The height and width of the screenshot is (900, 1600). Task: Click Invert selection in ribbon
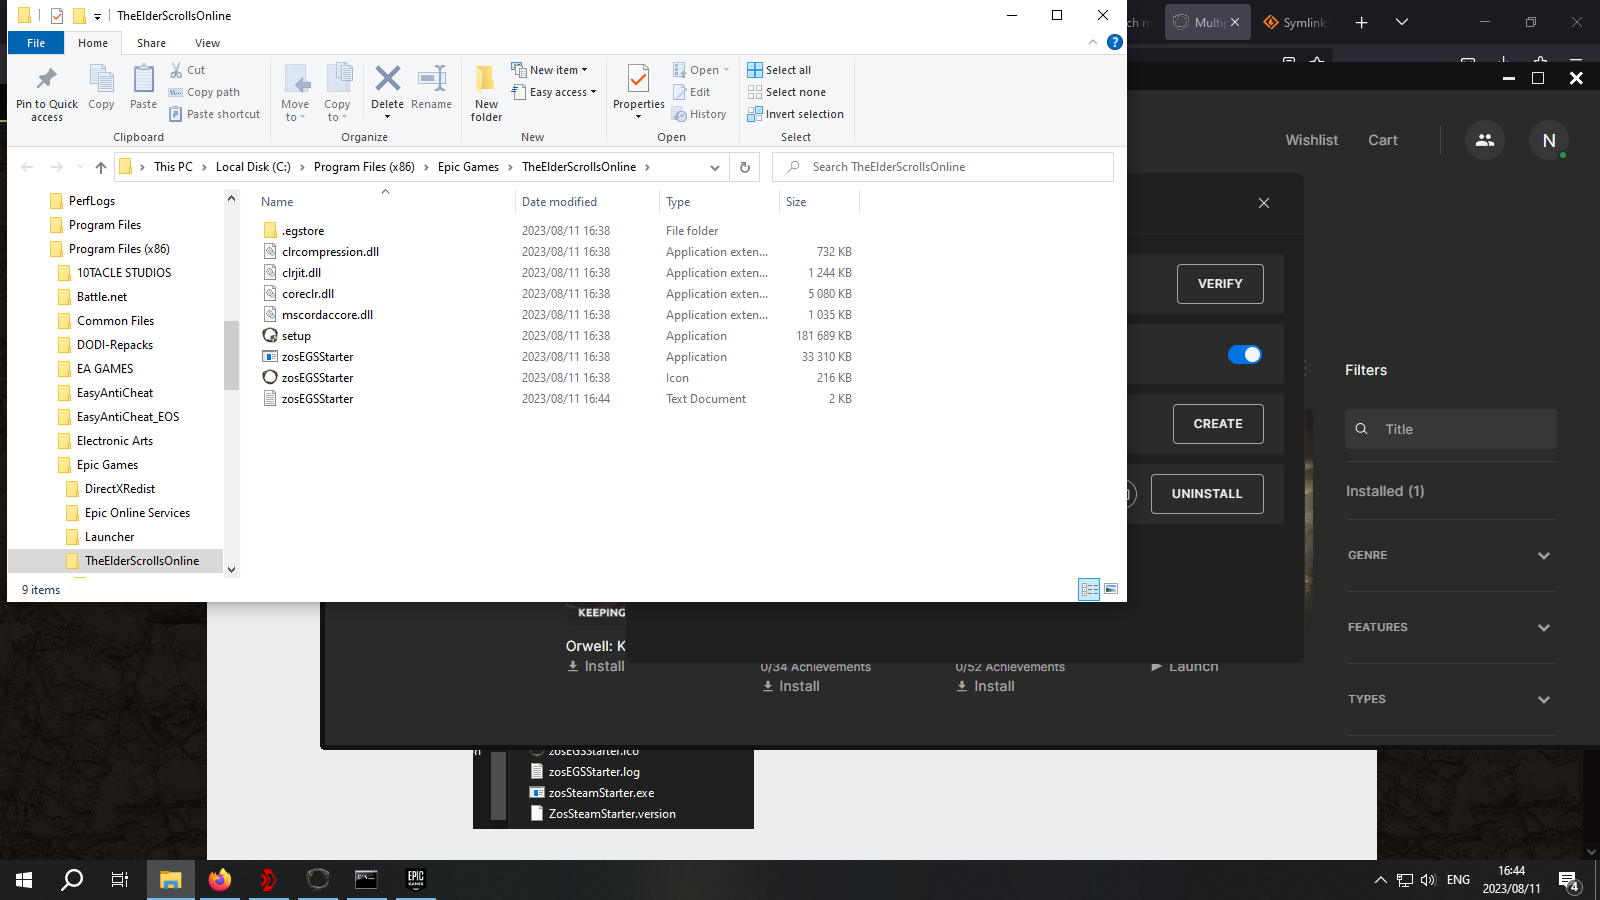pos(795,114)
